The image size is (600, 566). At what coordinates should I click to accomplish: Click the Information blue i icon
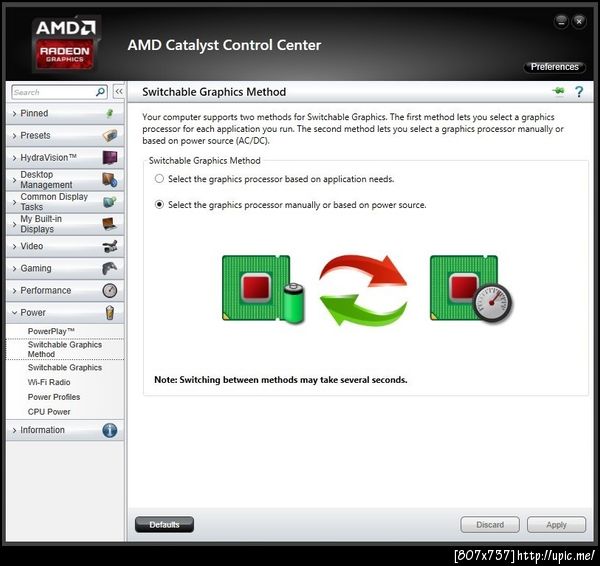[110, 430]
